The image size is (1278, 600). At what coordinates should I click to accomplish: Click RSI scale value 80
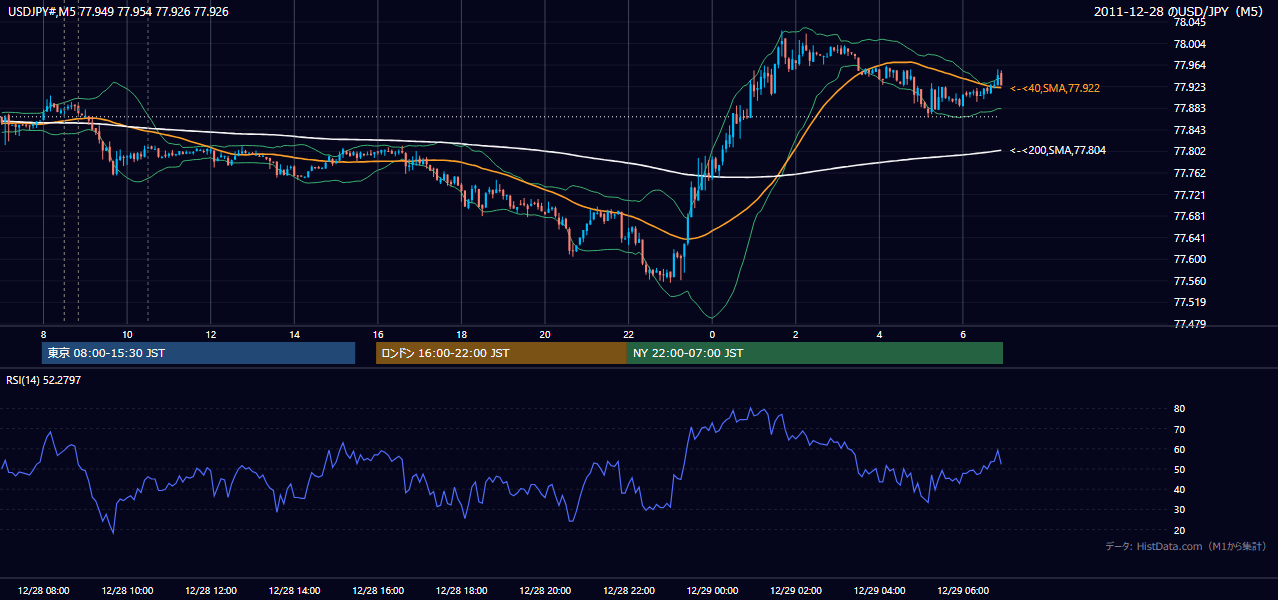pos(1180,409)
